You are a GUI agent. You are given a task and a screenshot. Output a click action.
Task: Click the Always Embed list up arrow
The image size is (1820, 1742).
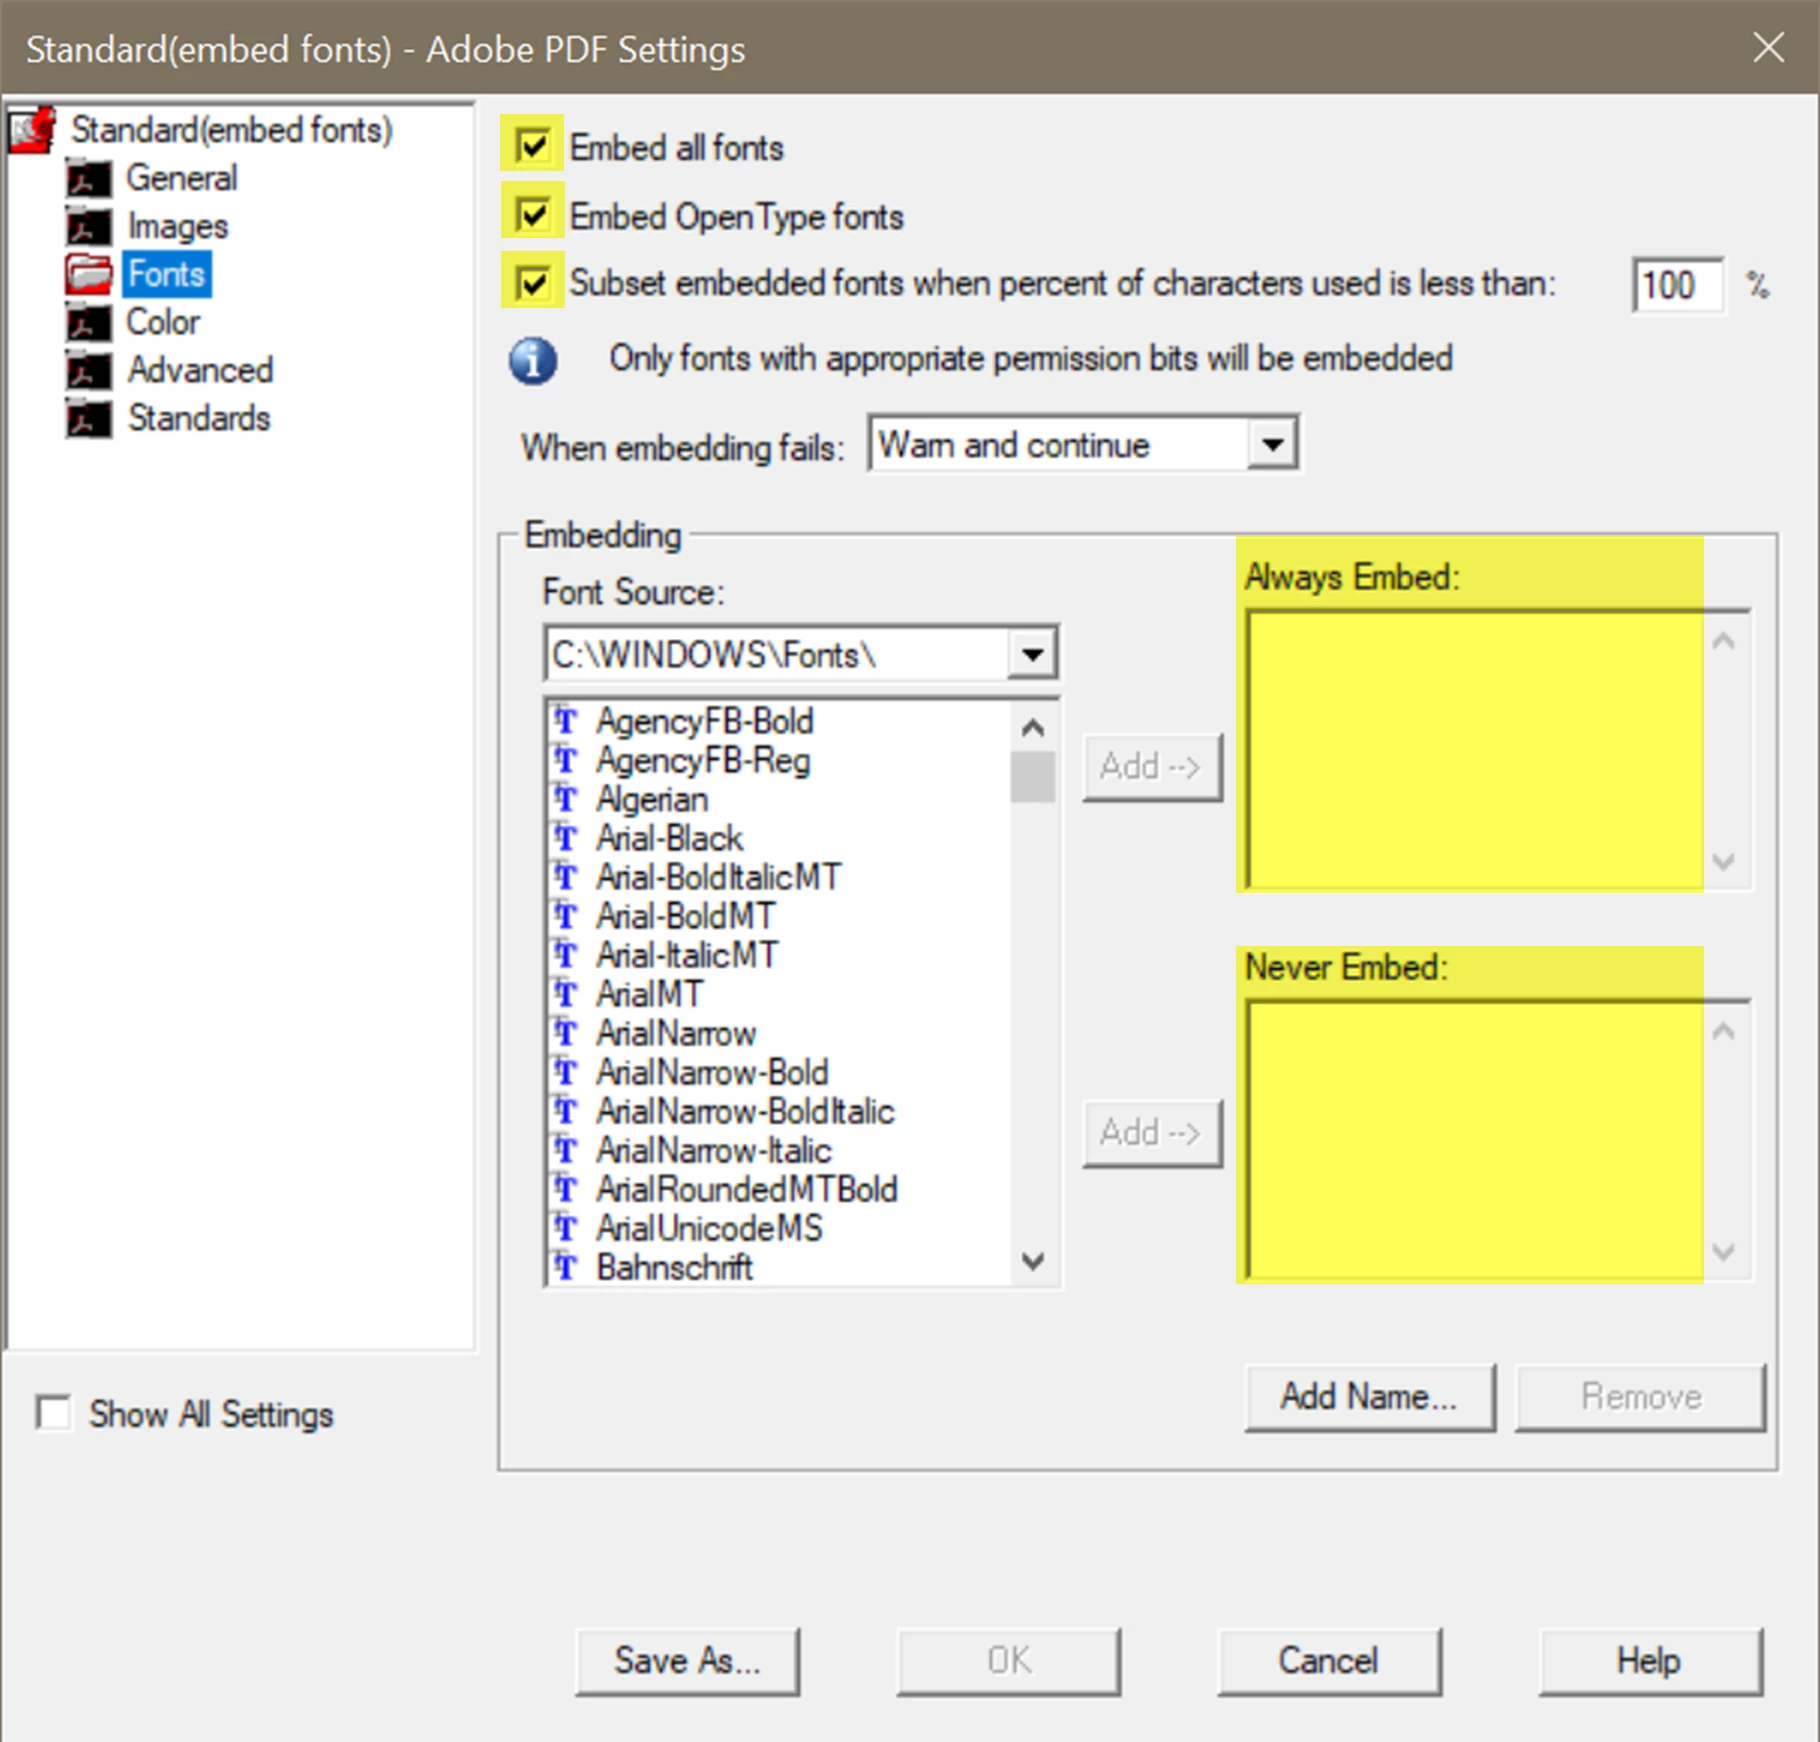click(x=1724, y=641)
